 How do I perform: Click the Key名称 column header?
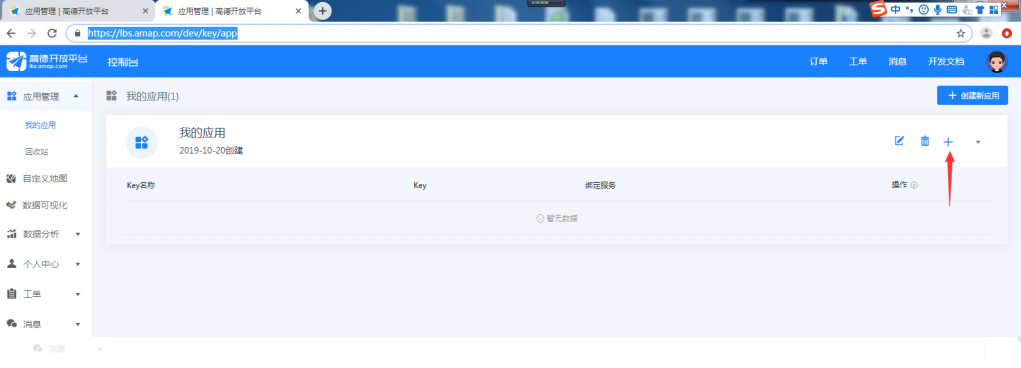[x=141, y=185]
